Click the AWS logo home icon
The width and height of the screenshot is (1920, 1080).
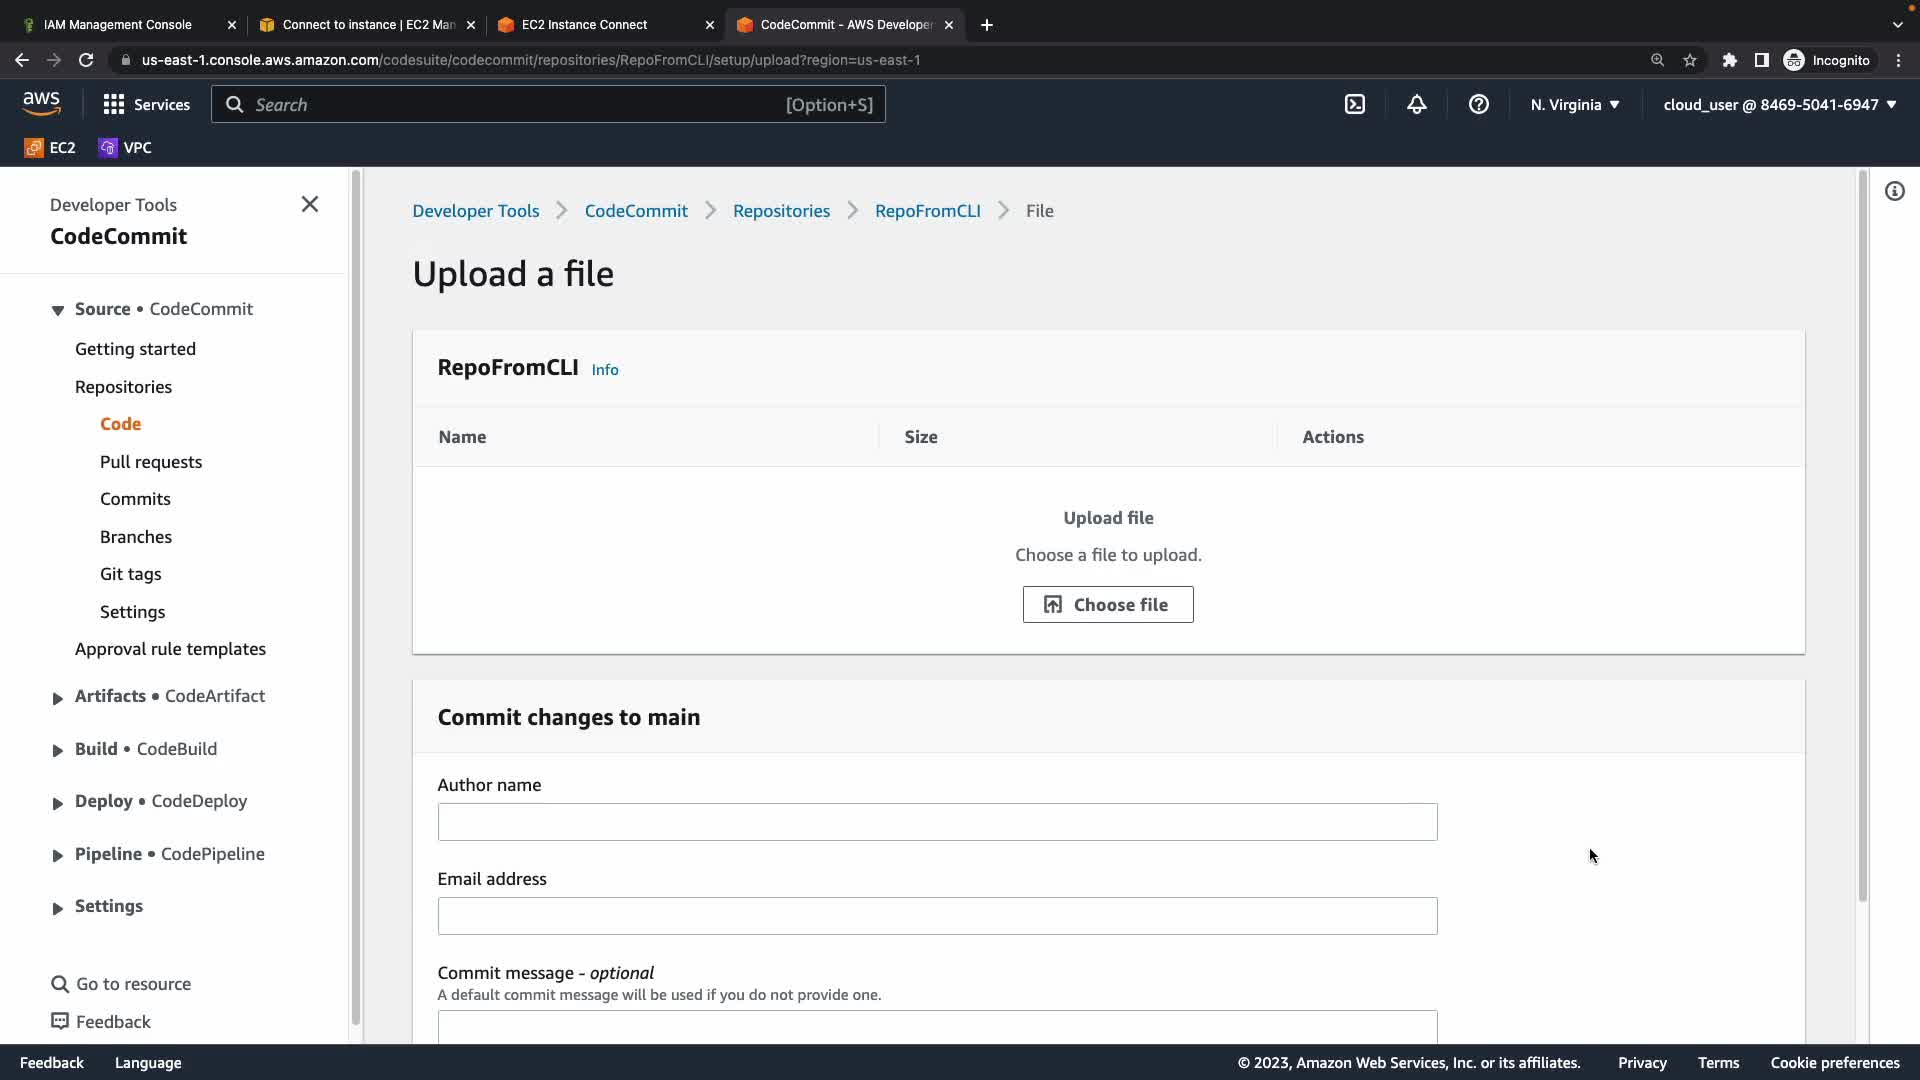click(41, 103)
